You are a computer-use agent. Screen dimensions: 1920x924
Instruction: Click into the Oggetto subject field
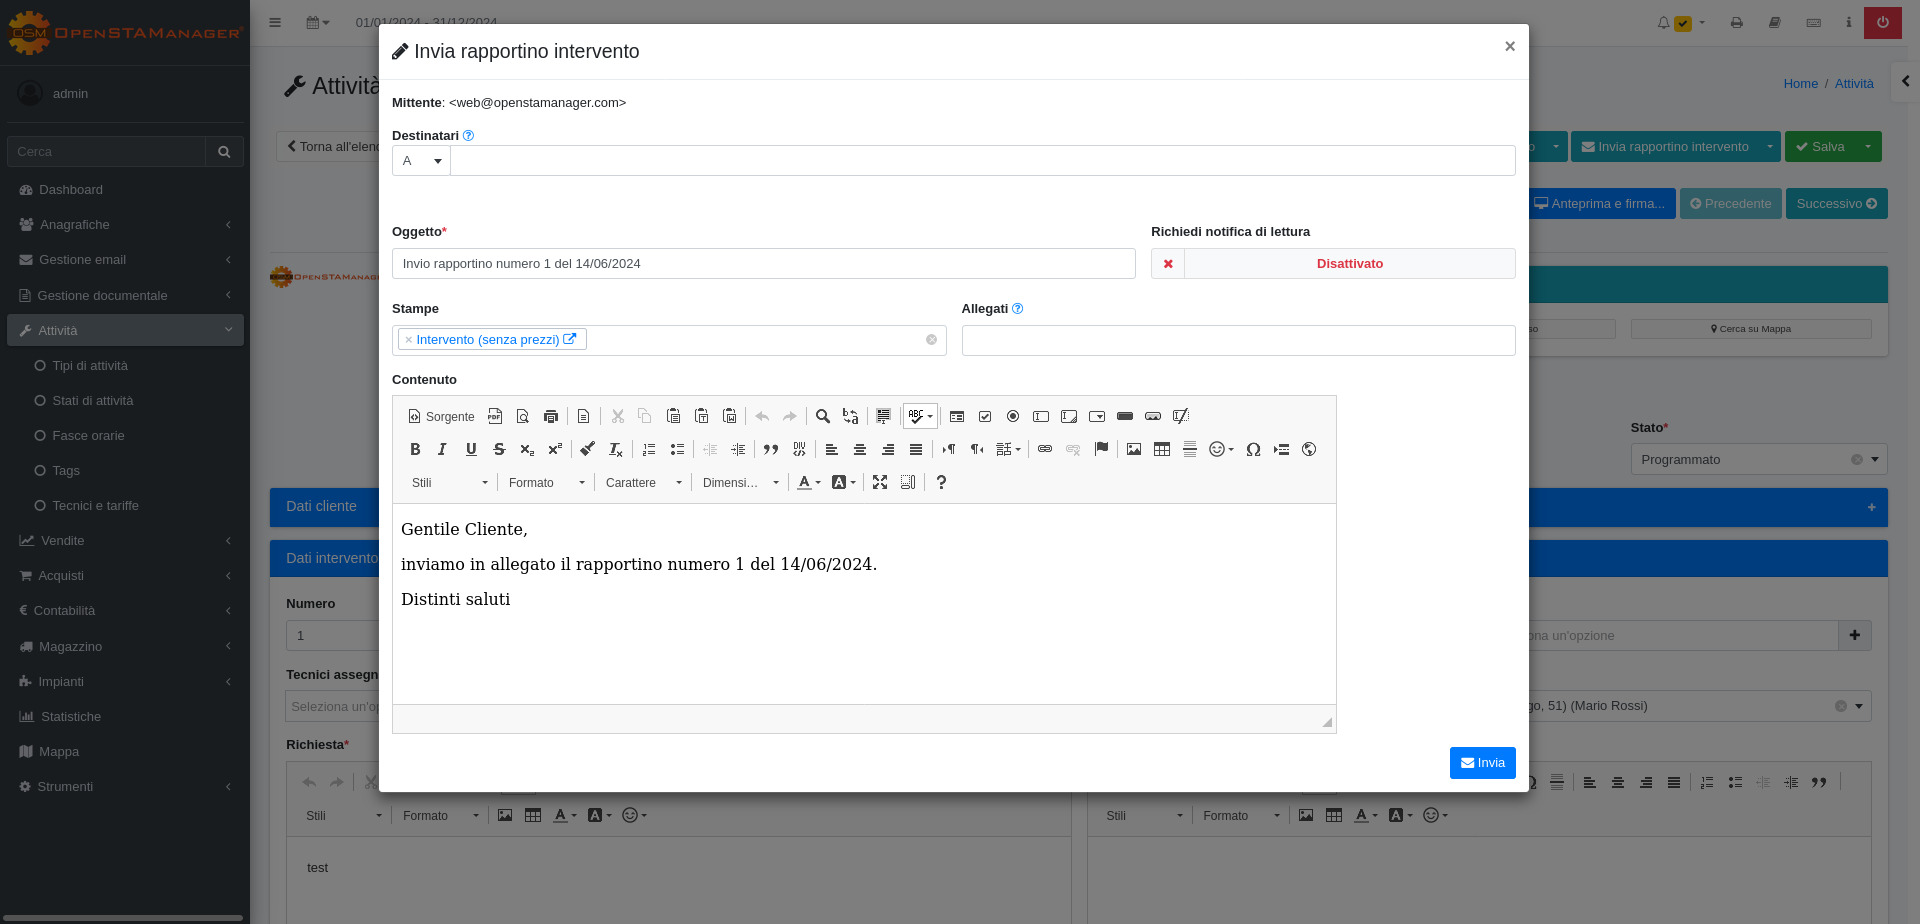(x=763, y=264)
